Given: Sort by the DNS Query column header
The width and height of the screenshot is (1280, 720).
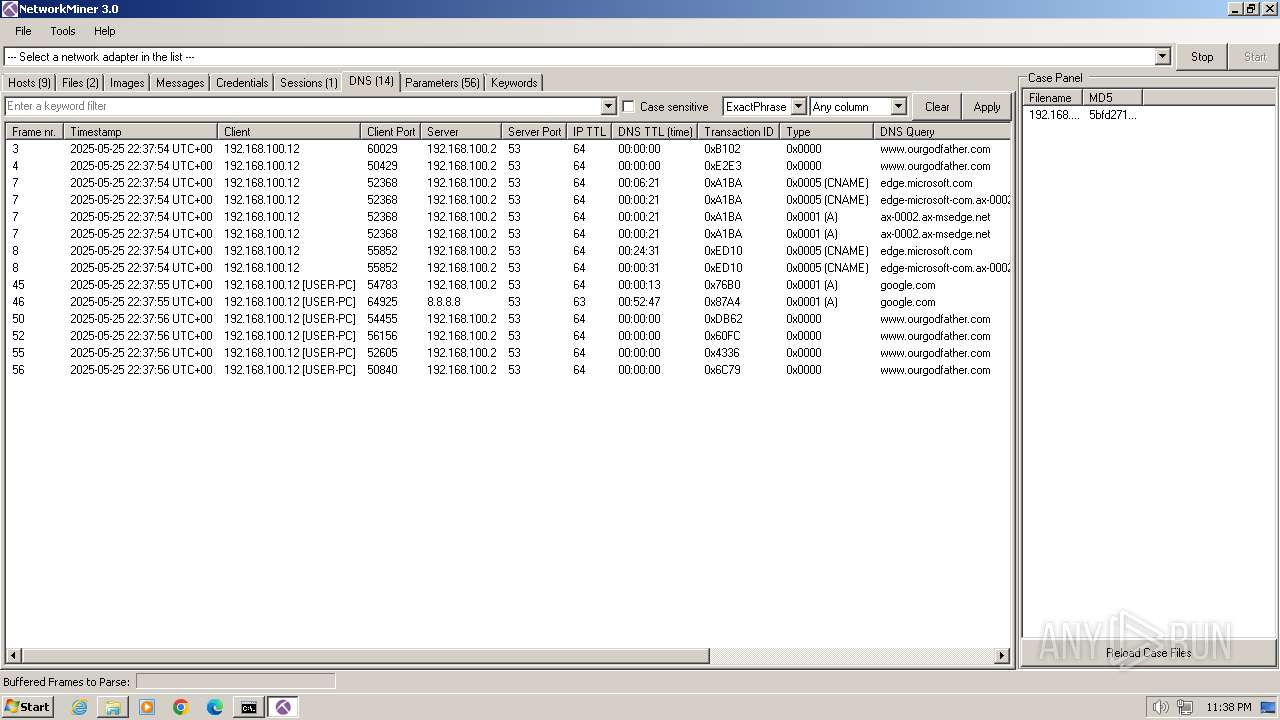Looking at the screenshot, I should (942, 132).
